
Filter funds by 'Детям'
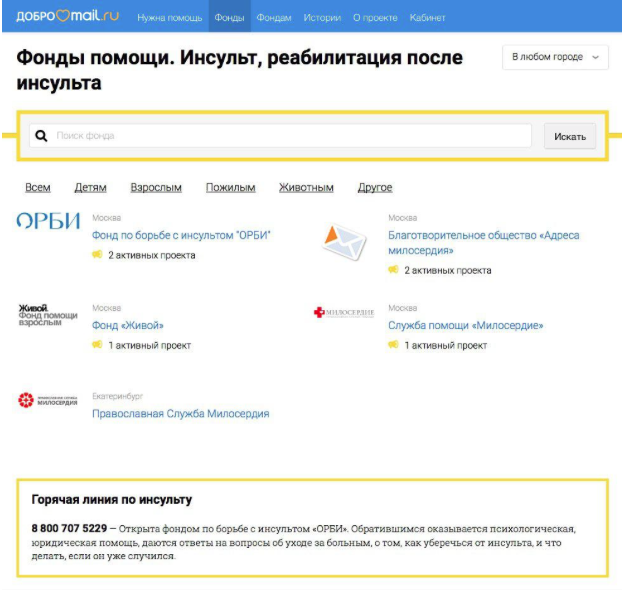tap(90, 187)
